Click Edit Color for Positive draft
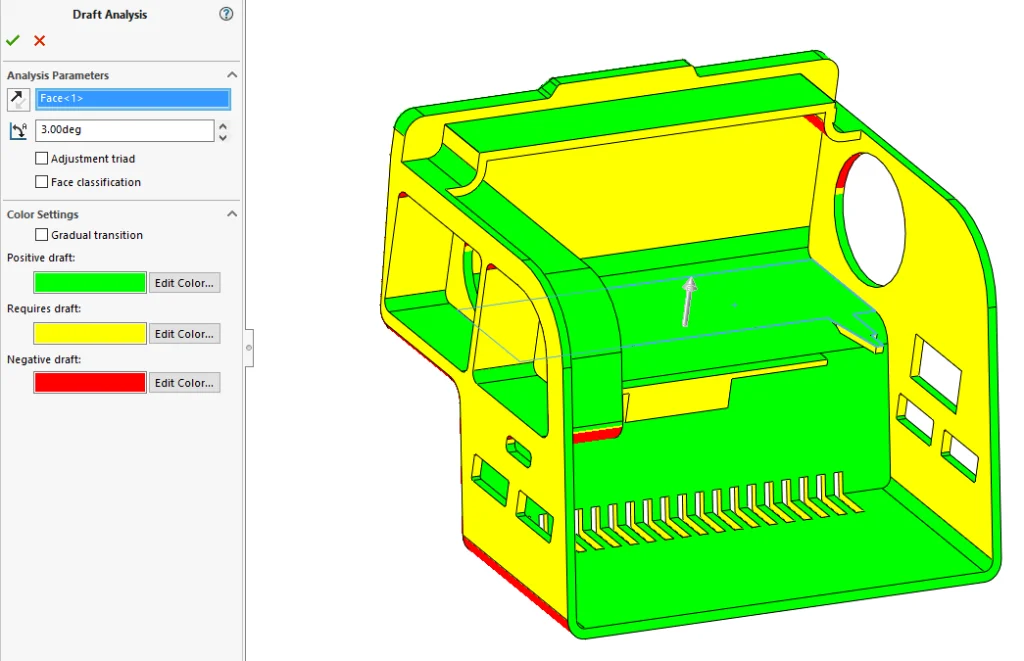The image size is (1024, 661). [x=184, y=283]
